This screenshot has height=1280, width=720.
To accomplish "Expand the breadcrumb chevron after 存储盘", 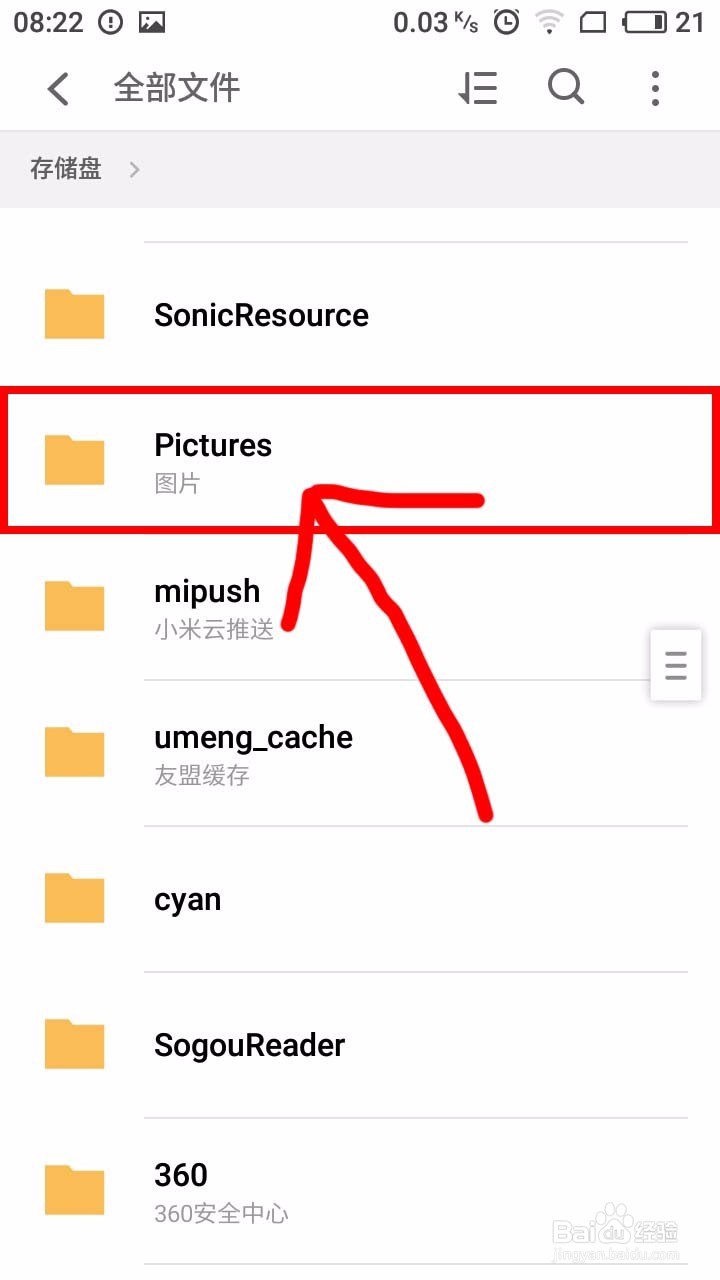I will pyautogui.click(x=134, y=170).
